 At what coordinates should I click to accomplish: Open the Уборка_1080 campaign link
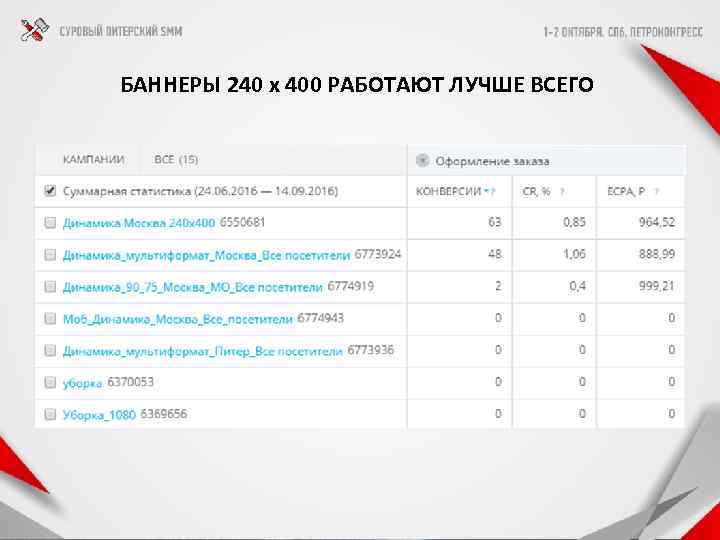[x=99, y=415]
